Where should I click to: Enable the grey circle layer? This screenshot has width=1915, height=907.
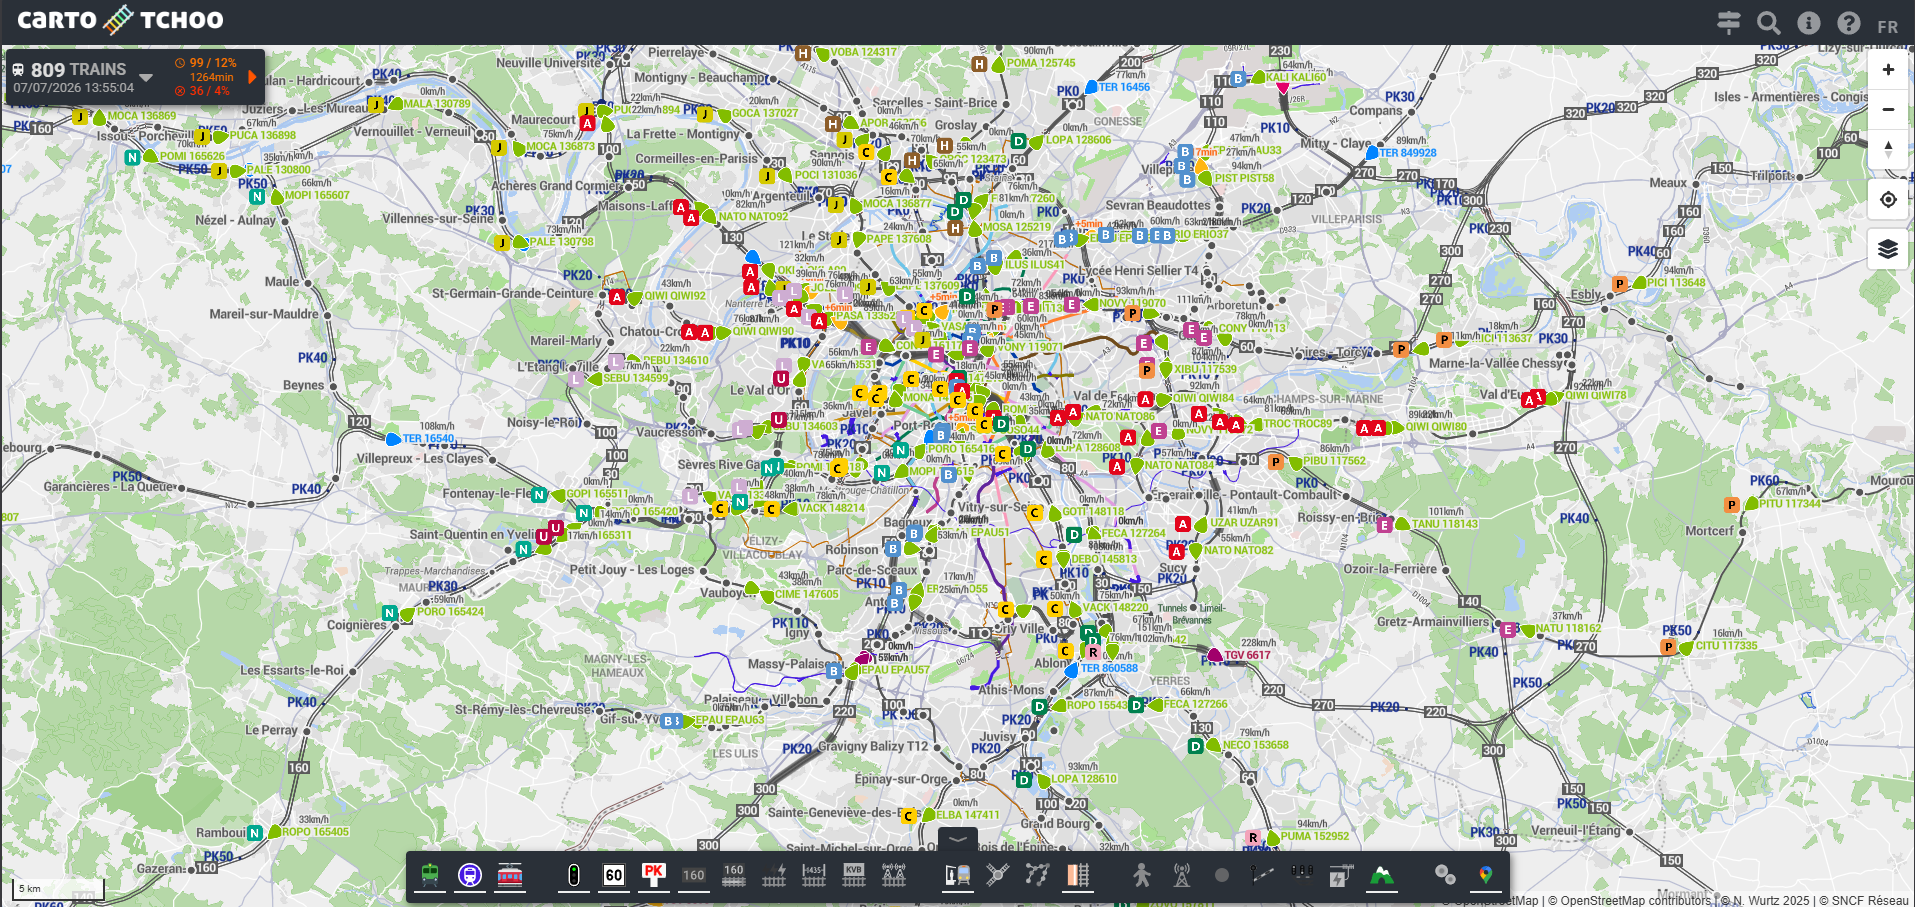click(1222, 875)
